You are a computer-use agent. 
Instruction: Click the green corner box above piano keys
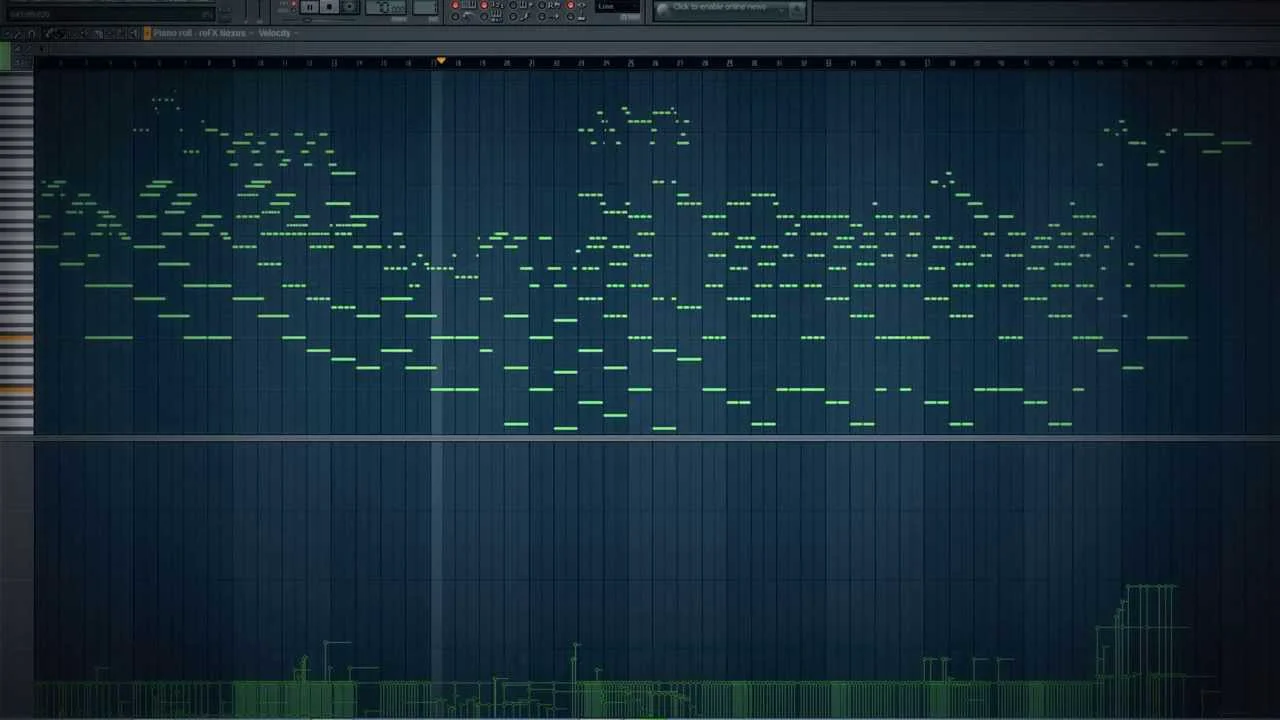pos(5,59)
